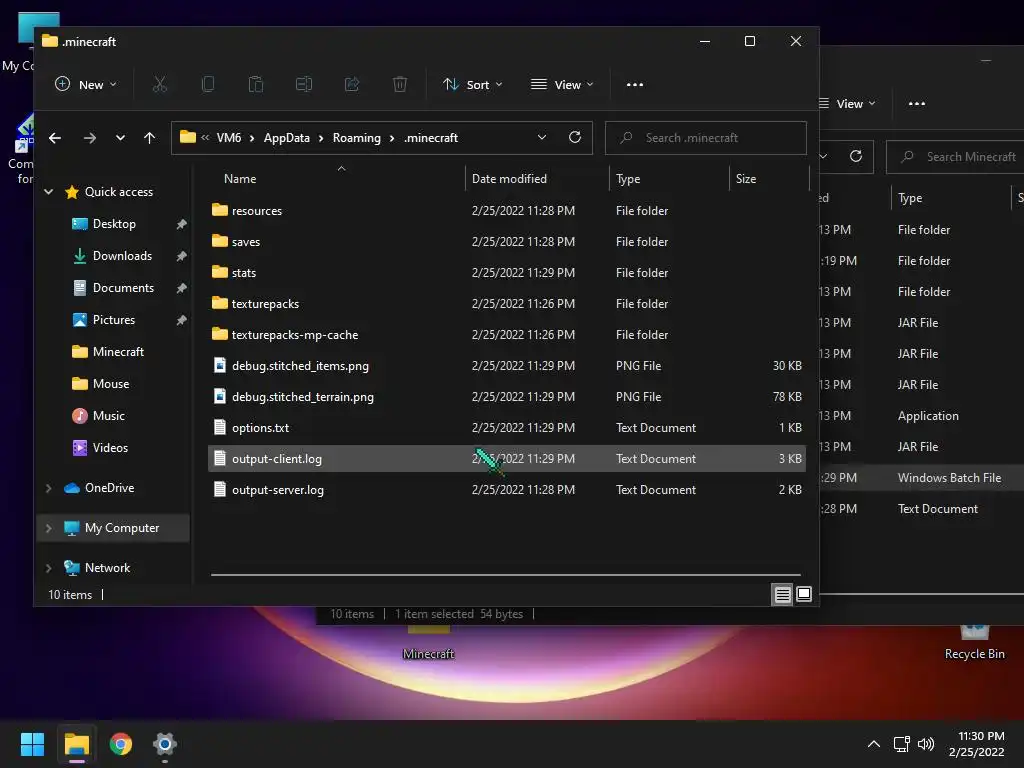The image size is (1024, 768).
Task: Click the volume speaker tray icon
Action: tap(925, 744)
